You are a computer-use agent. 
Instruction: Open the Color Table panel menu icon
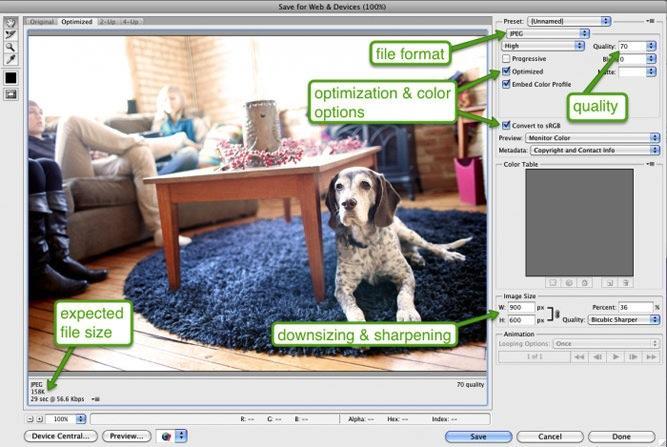[x=654, y=162]
